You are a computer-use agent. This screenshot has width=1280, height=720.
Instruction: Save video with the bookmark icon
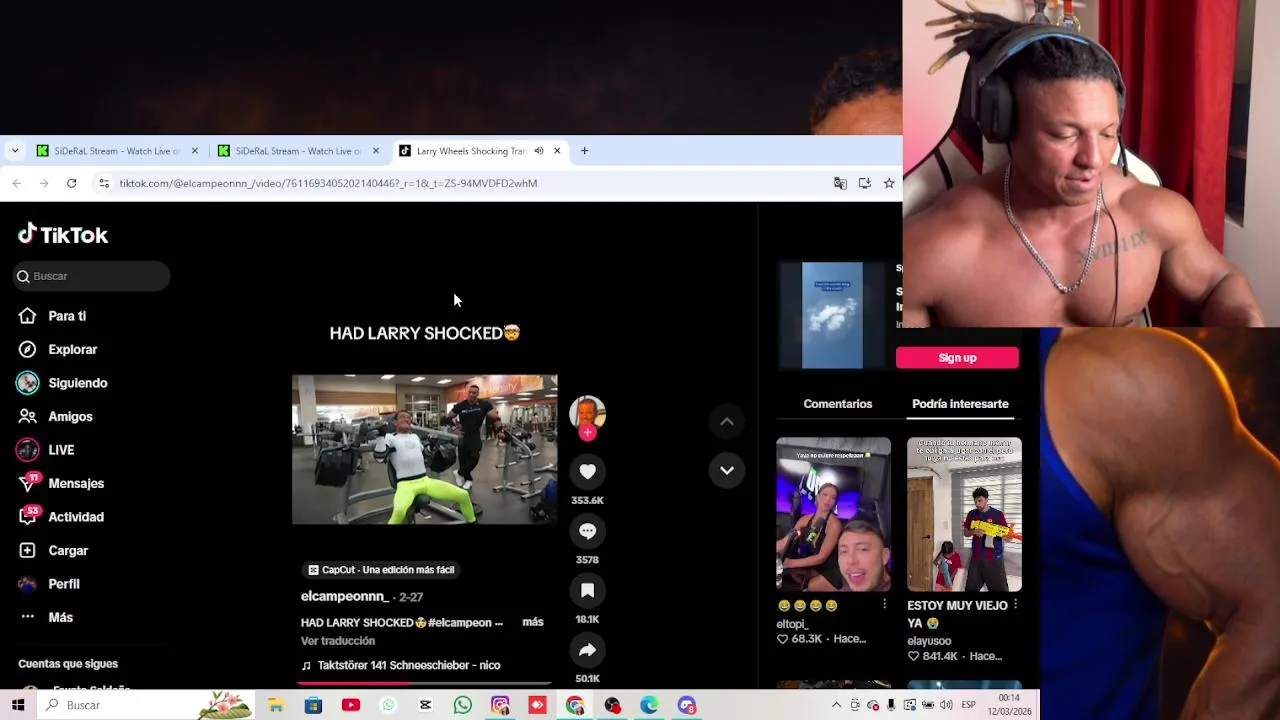587,590
